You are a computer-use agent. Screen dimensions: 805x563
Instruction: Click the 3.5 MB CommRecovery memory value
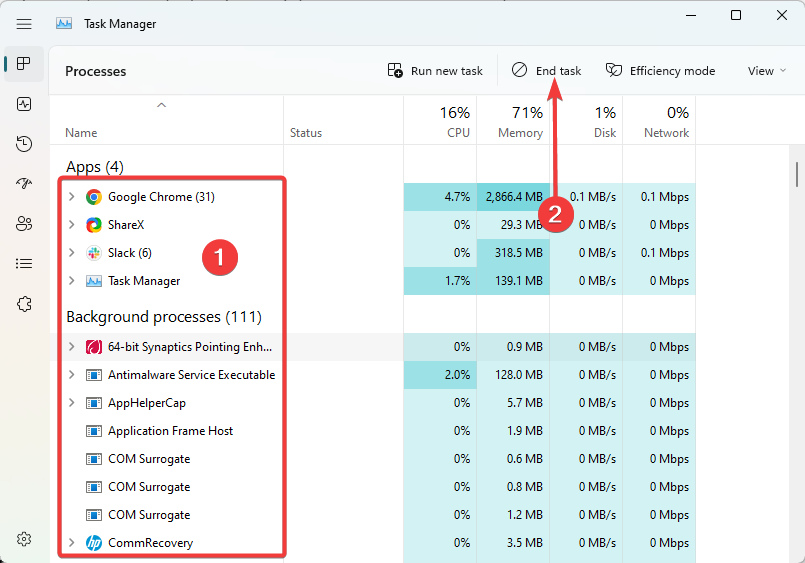tap(525, 543)
